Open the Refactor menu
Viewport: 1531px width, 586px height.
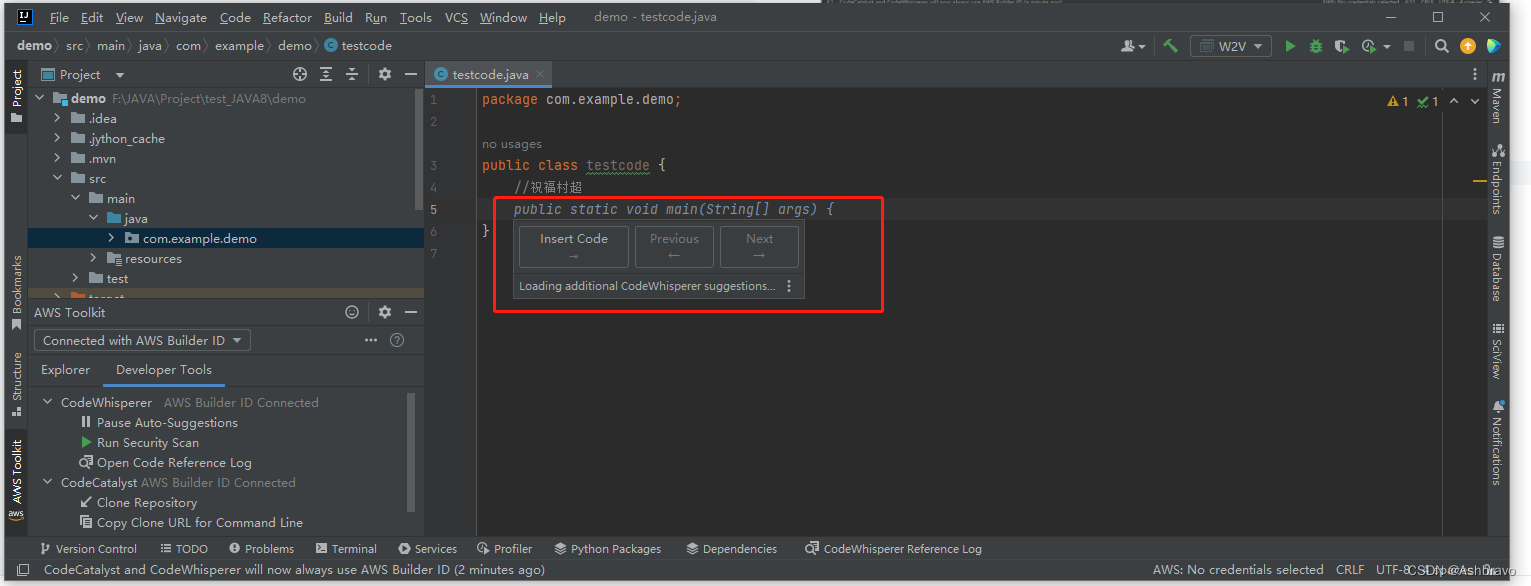(x=287, y=17)
